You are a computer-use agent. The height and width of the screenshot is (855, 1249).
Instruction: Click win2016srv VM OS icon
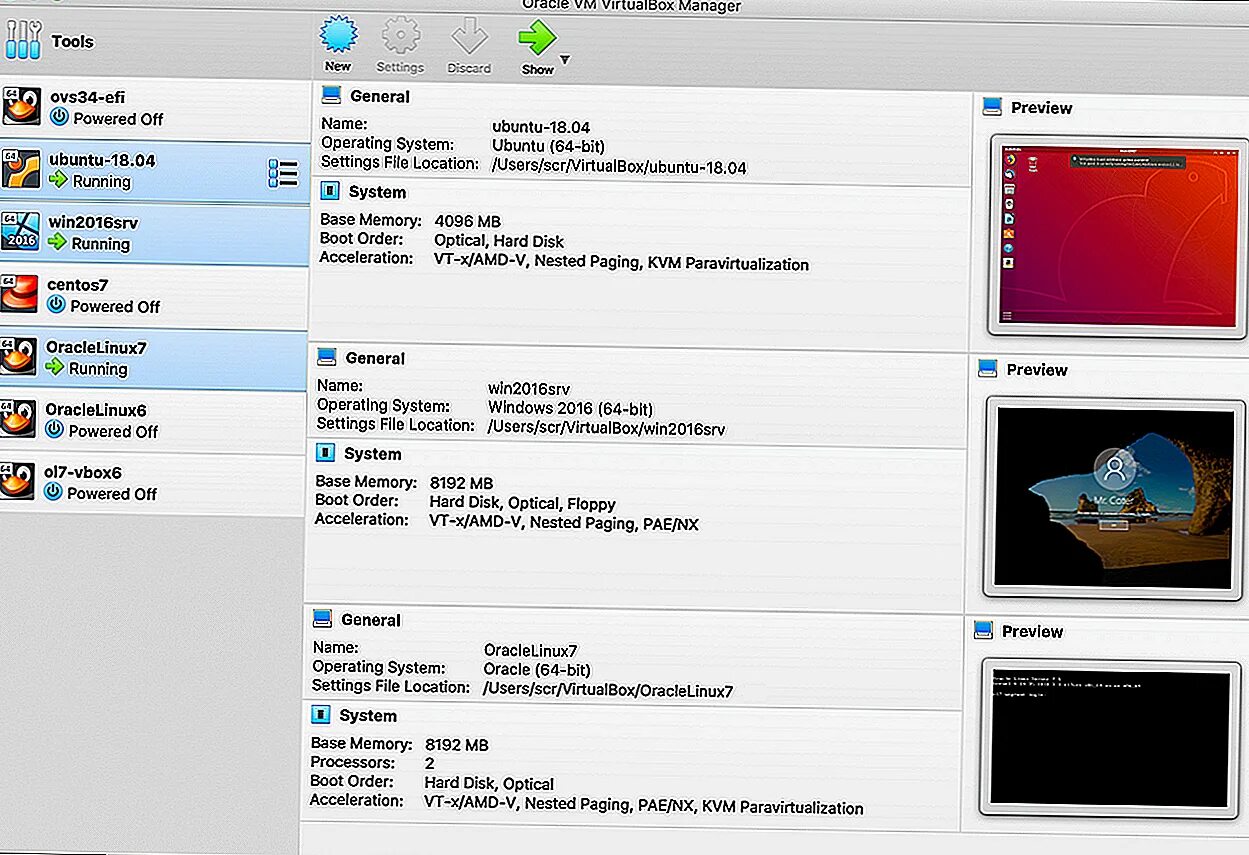[x=20, y=231]
